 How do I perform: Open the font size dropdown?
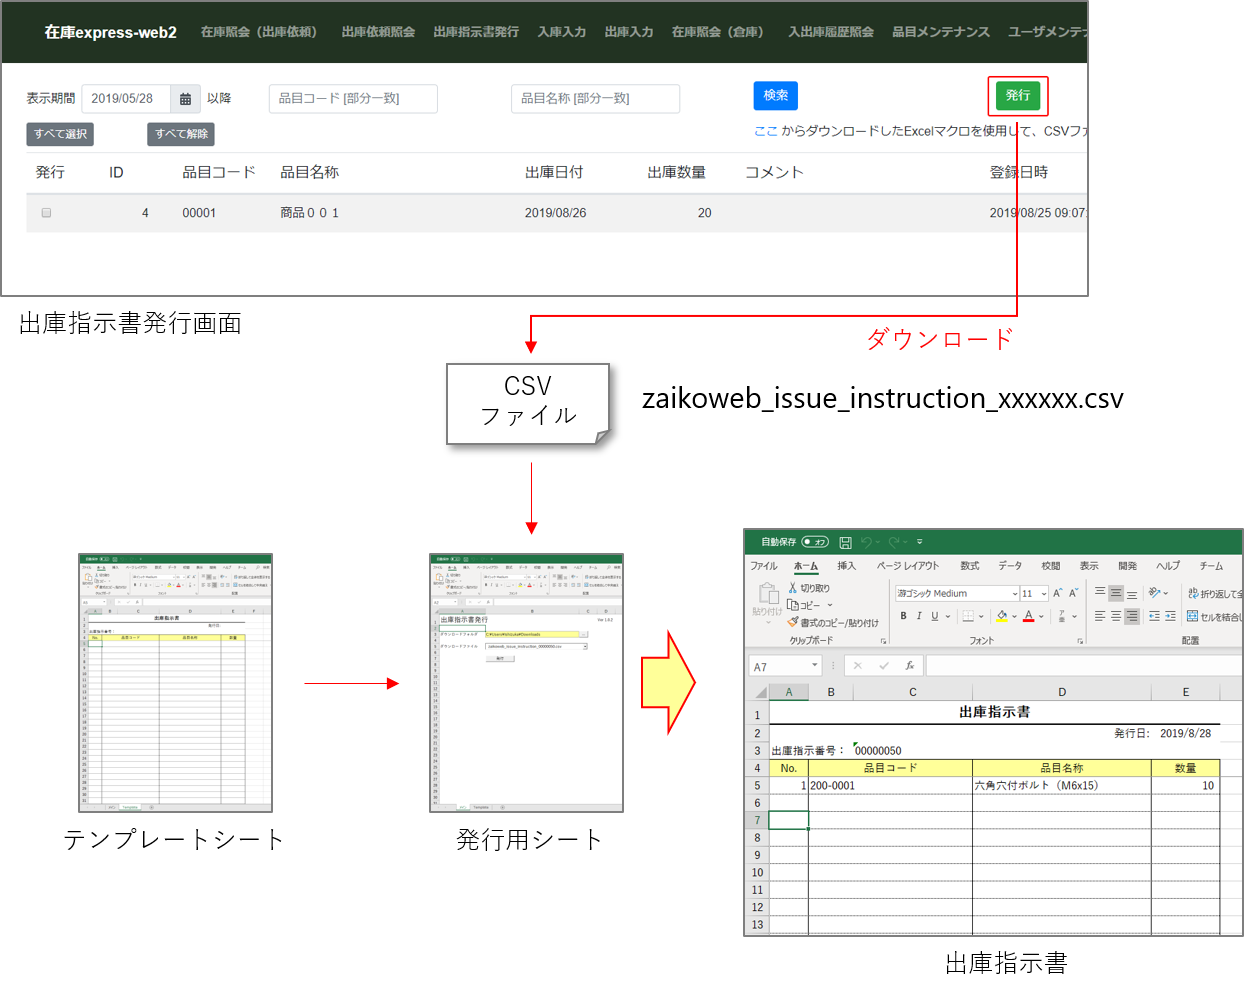pos(1043,593)
